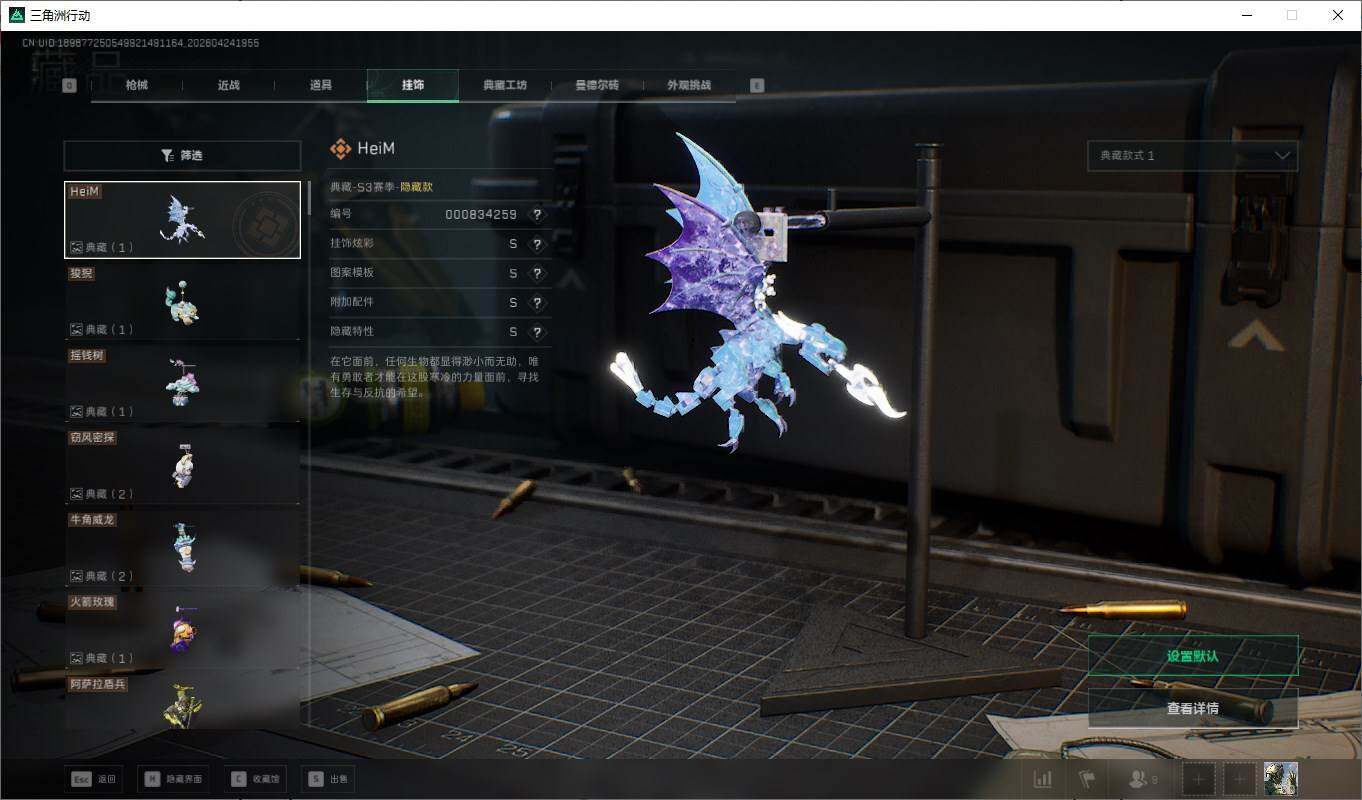This screenshot has width=1362, height=800.
Task: Switch to the 曼德尔砖 tab
Action: pos(597,85)
